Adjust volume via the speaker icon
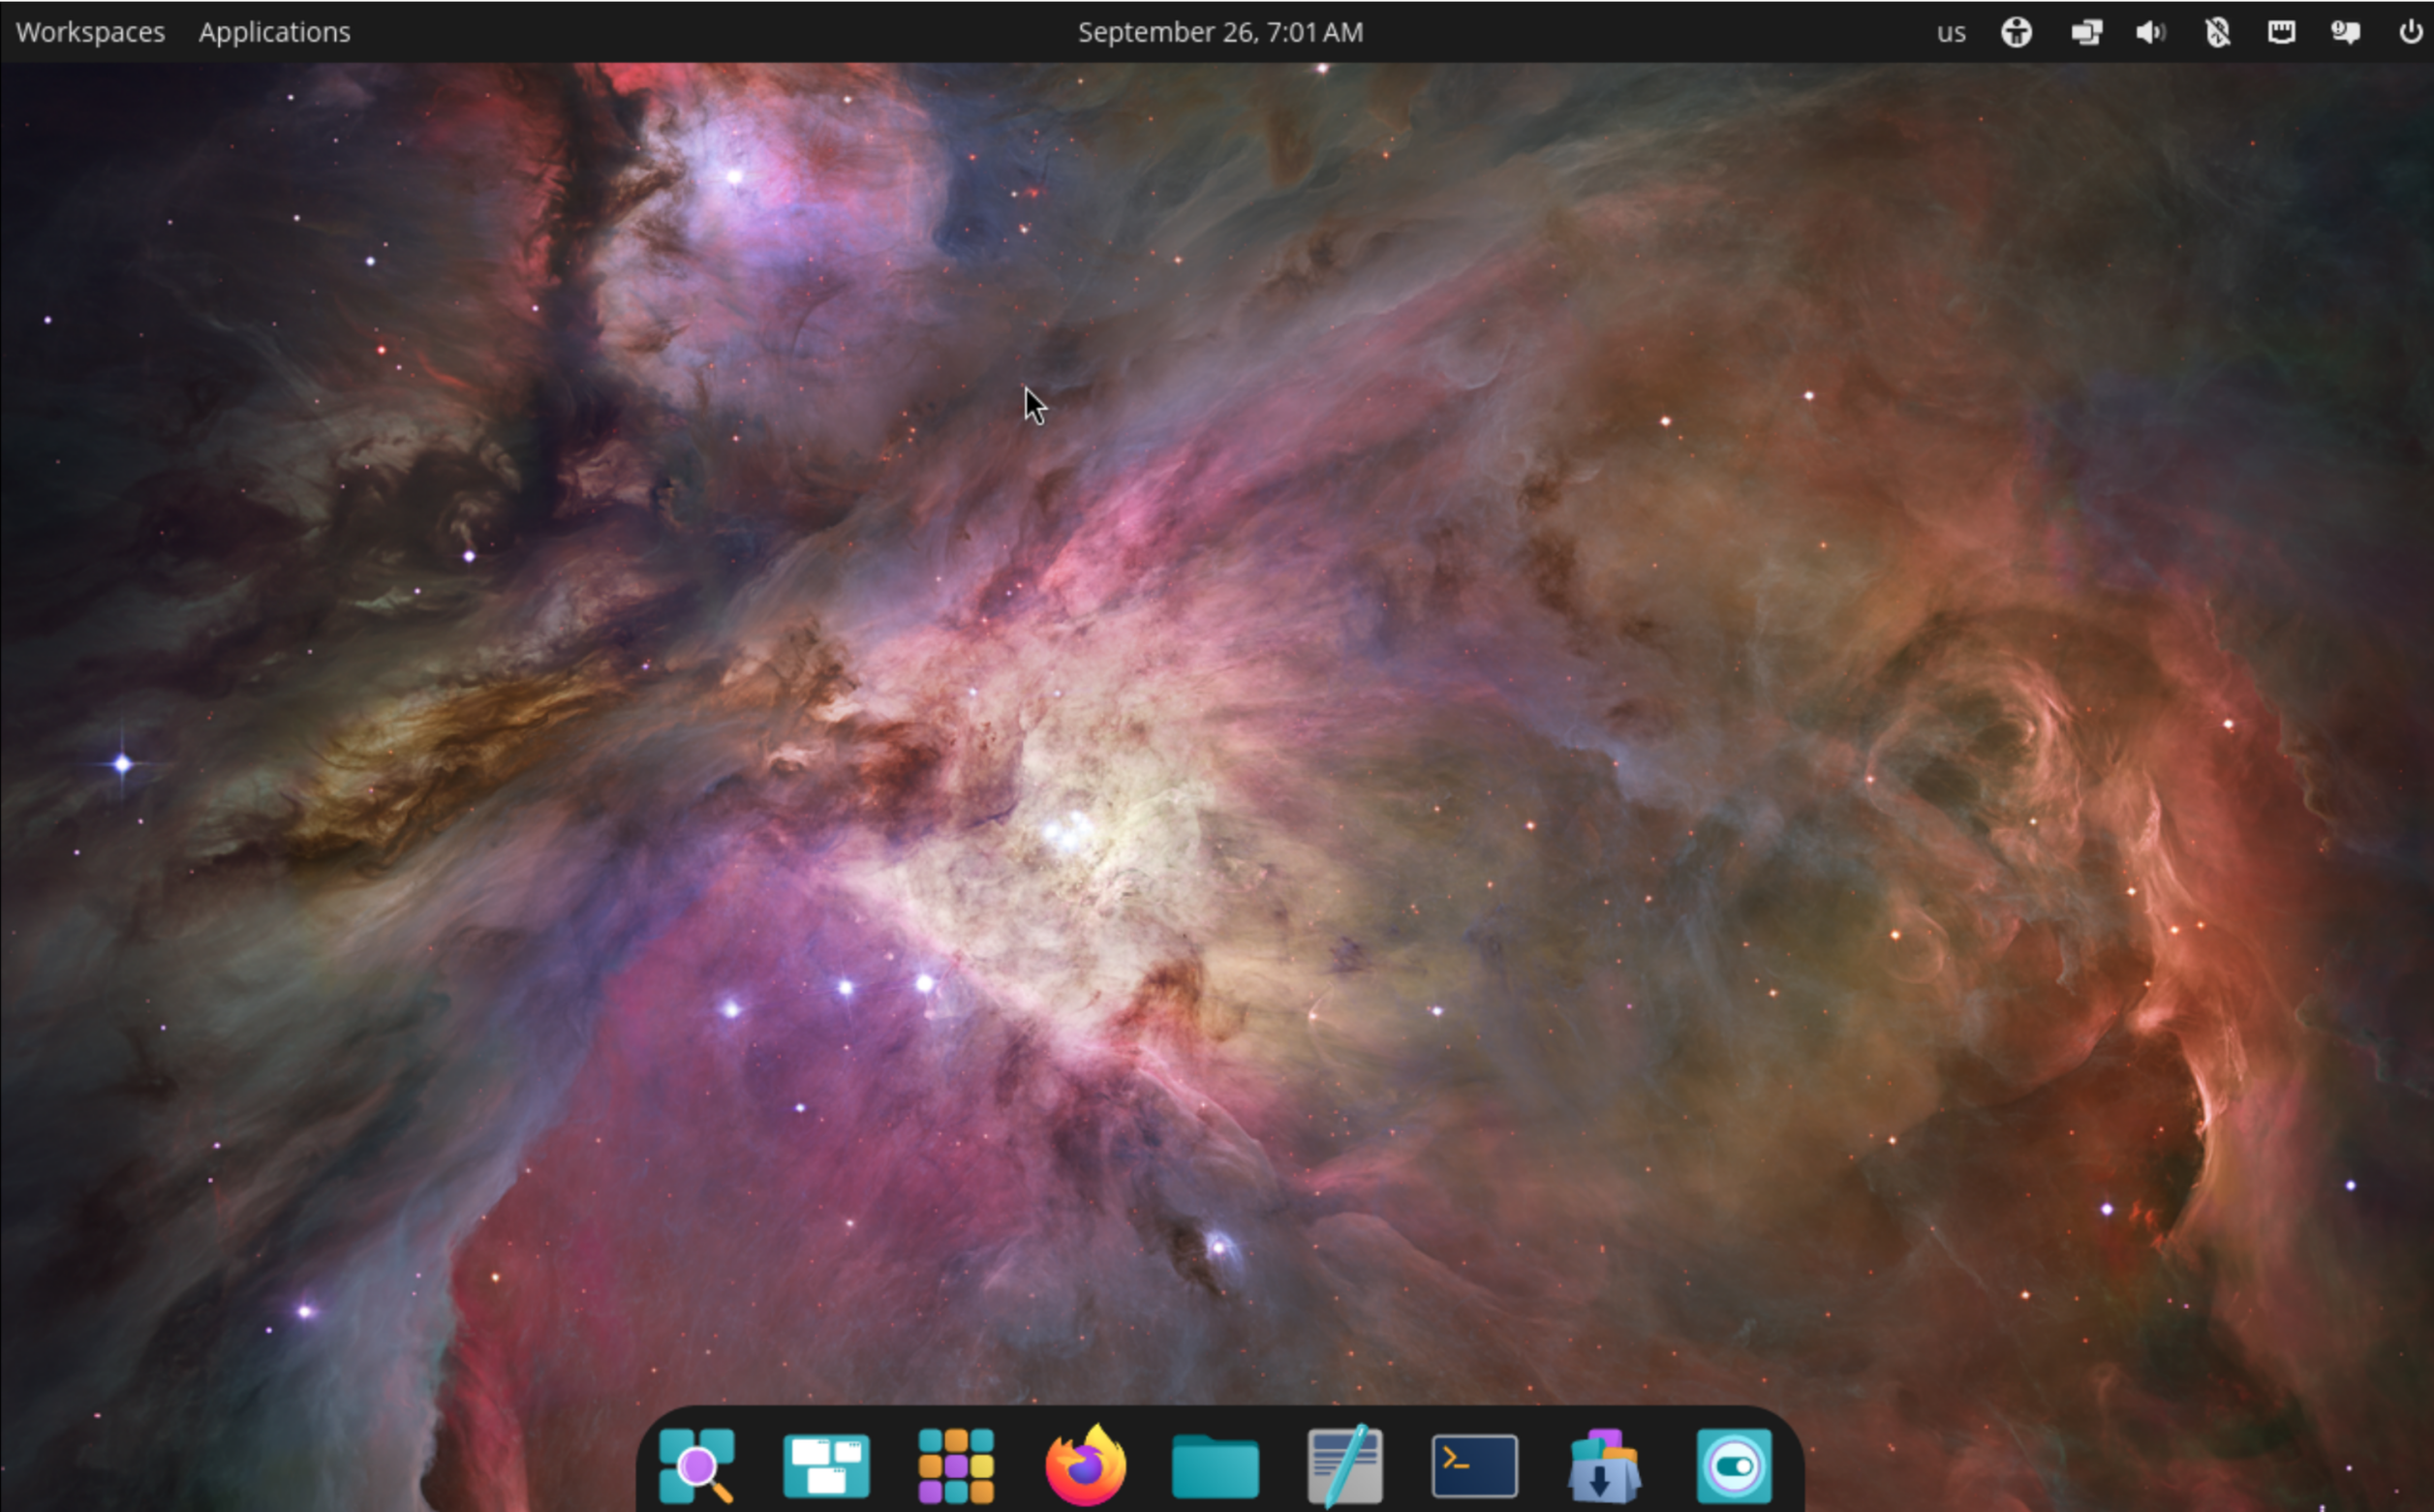Screen dimensions: 2434x1512 2150,31
